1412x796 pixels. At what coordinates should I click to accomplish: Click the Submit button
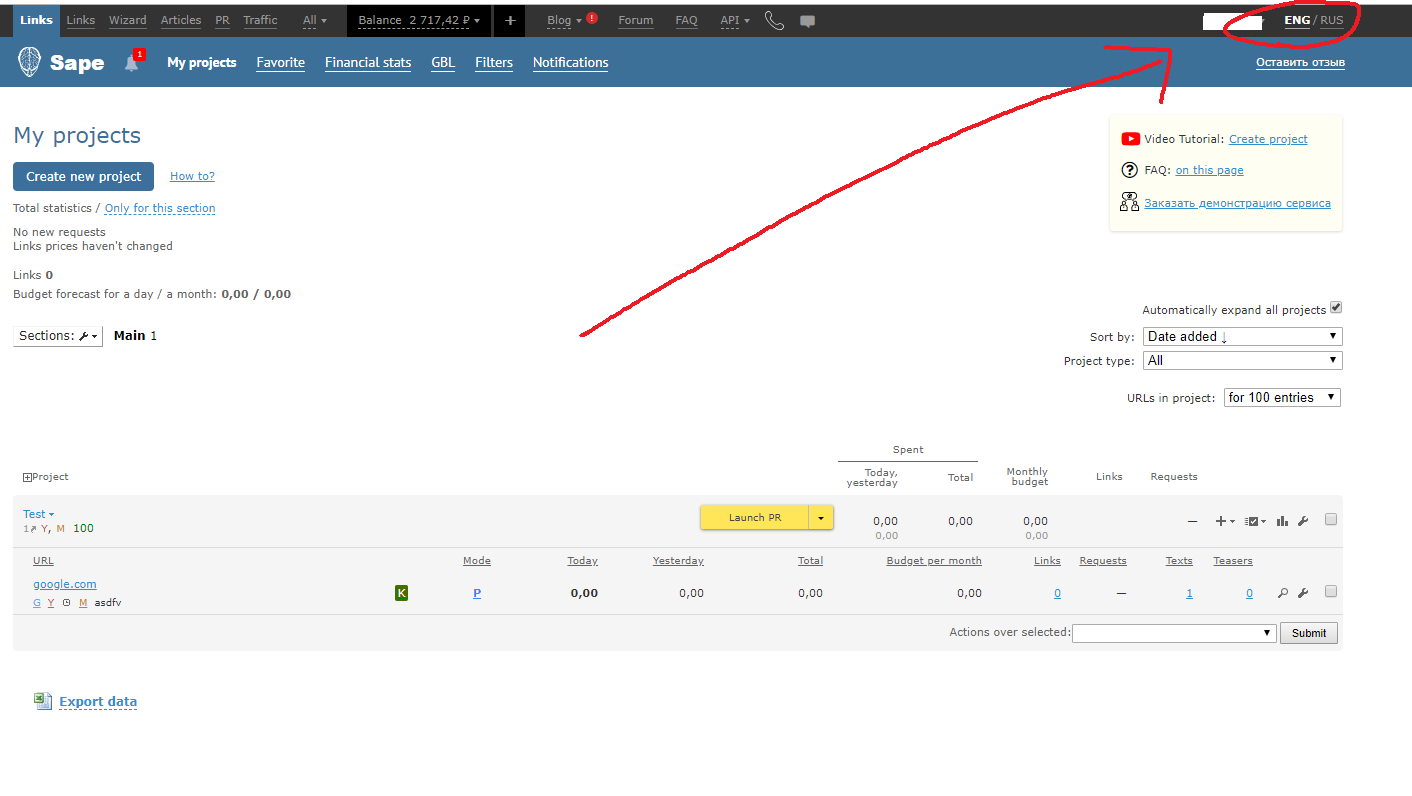[1309, 633]
